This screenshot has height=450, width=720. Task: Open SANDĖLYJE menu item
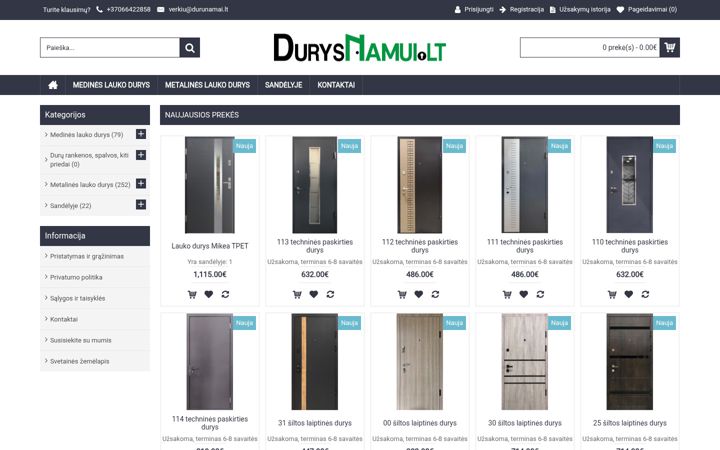(283, 85)
